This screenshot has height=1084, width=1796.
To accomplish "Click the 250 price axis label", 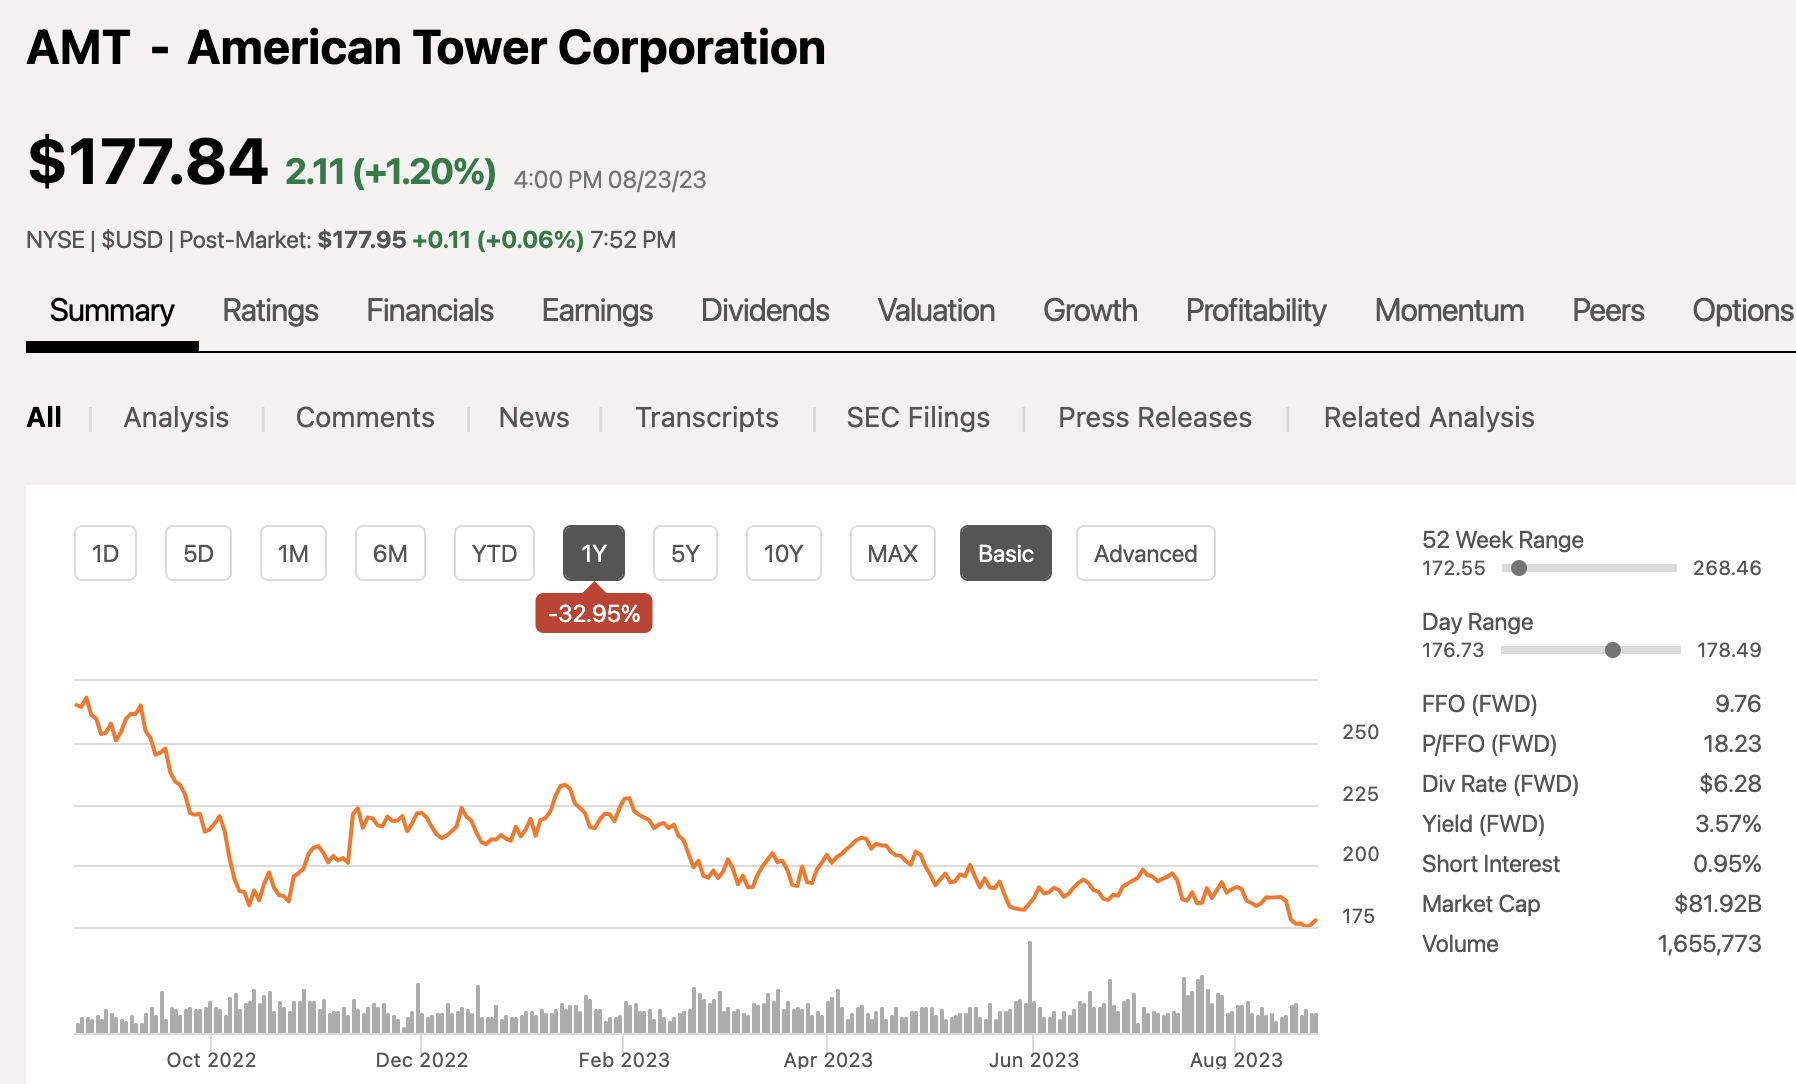I will 1360,732.
